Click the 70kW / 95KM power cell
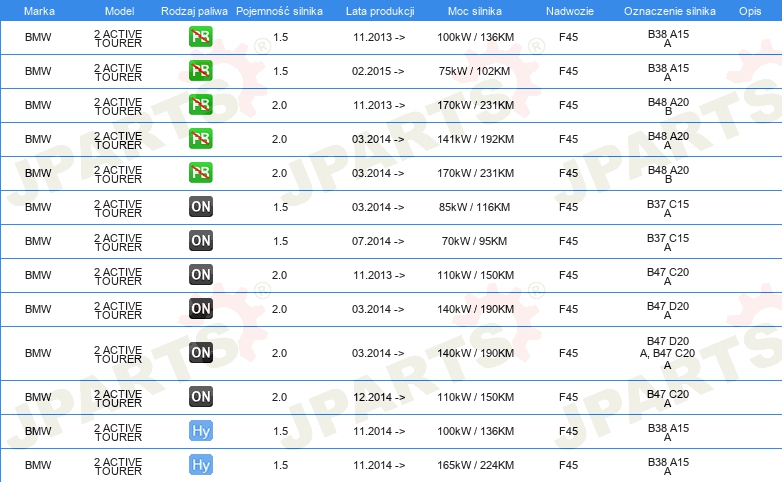The image size is (782, 482). click(x=474, y=241)
